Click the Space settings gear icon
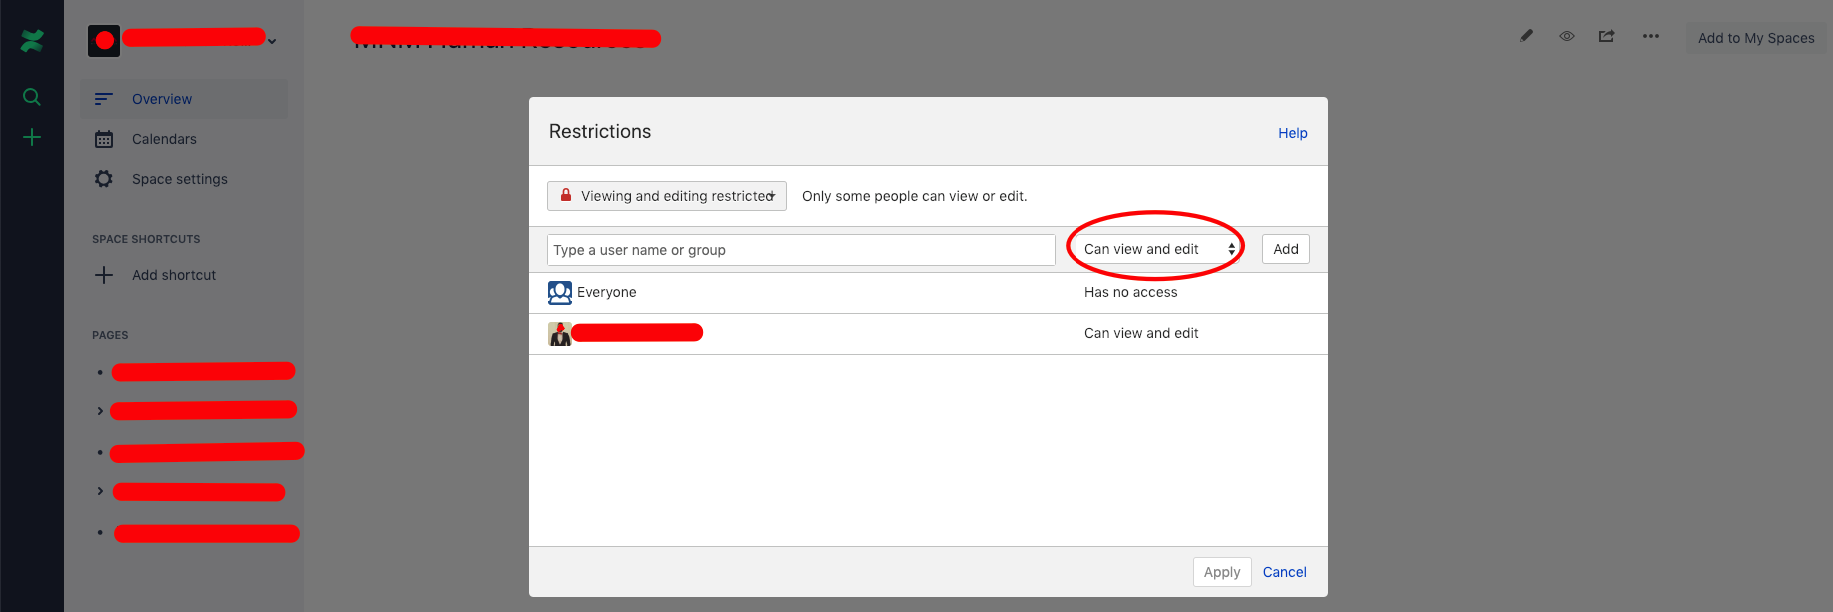The height and width of the screenshot is (612, 1833). coord(104,179)
